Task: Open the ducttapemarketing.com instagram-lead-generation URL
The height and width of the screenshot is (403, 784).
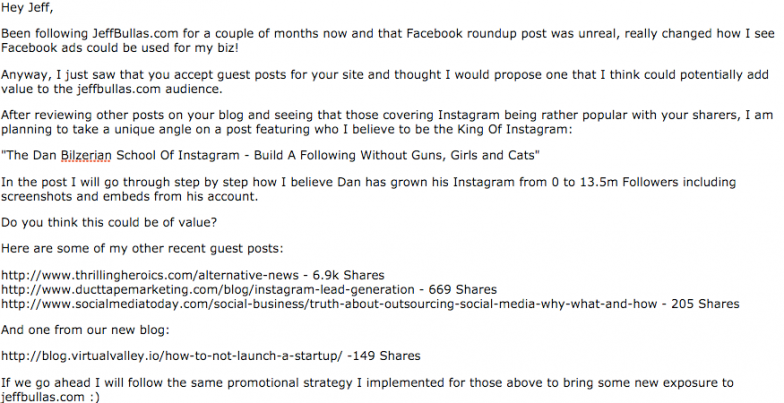Action: (208, 290)
